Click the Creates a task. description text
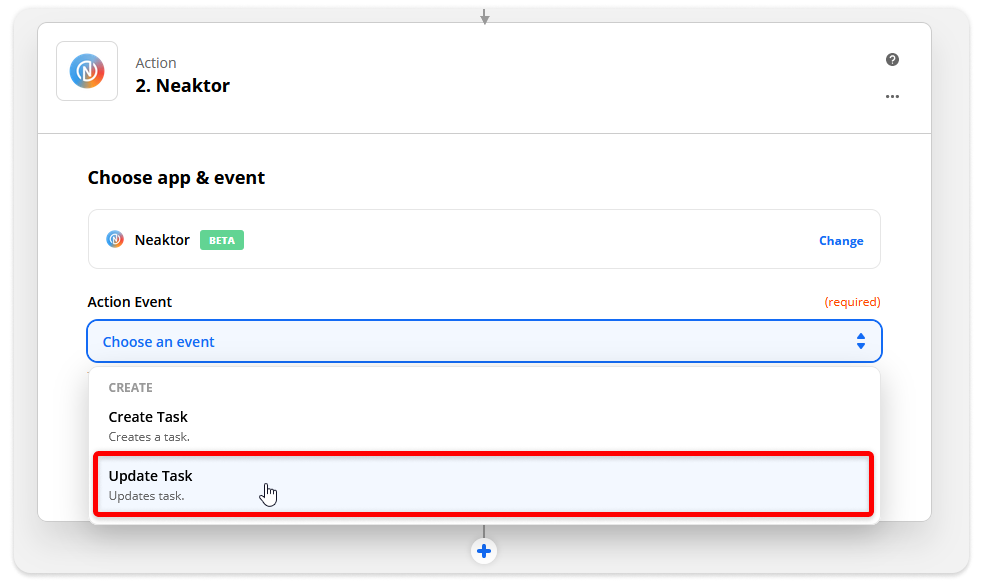This screenshot has width=982, height=583. (149, 437)
